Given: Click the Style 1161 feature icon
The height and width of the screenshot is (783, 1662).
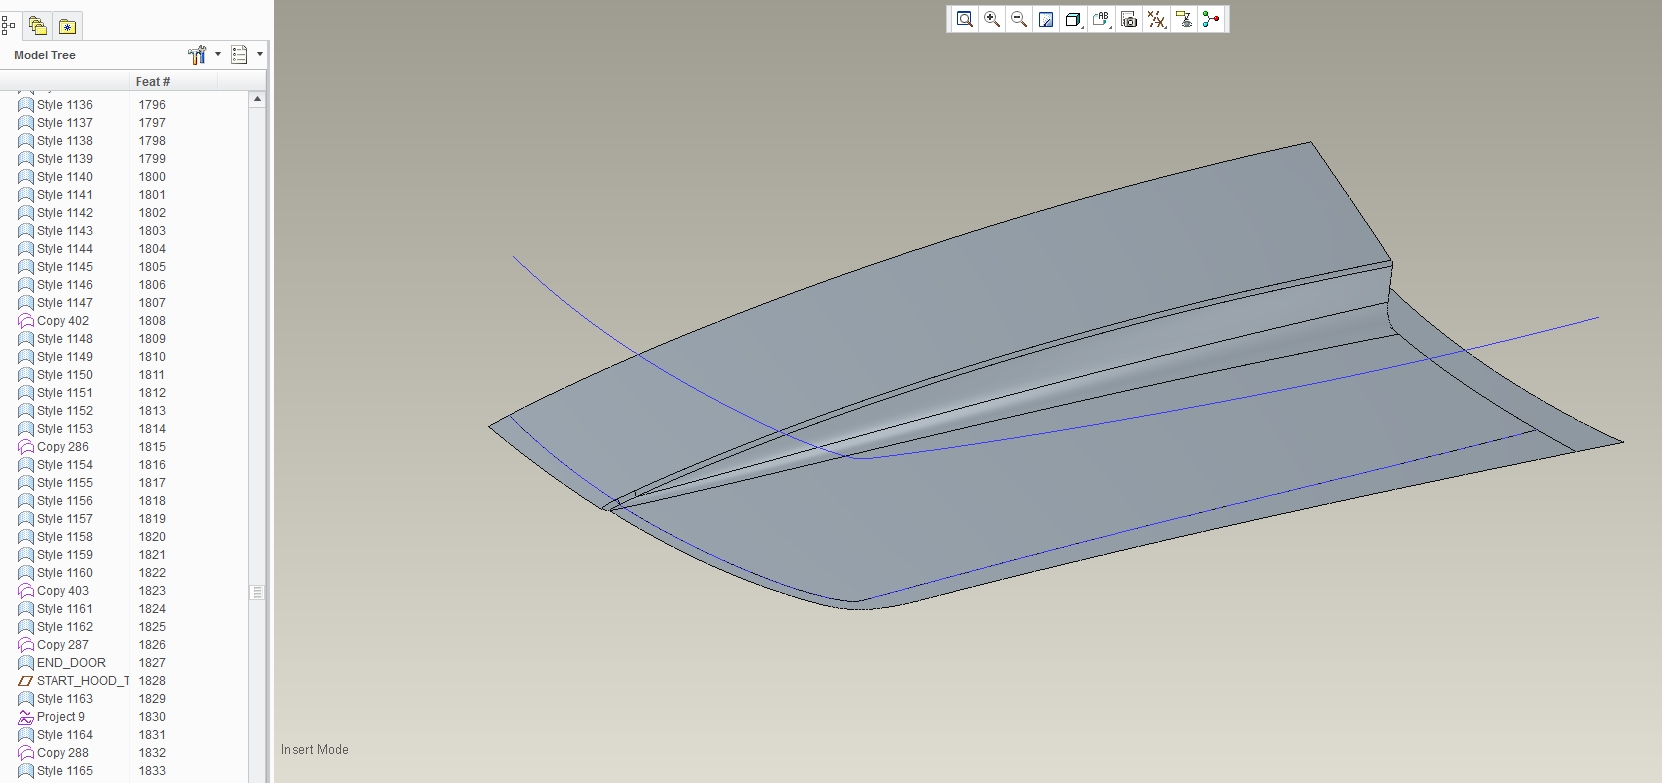Looking at the screenshot, I should (26, 609).
